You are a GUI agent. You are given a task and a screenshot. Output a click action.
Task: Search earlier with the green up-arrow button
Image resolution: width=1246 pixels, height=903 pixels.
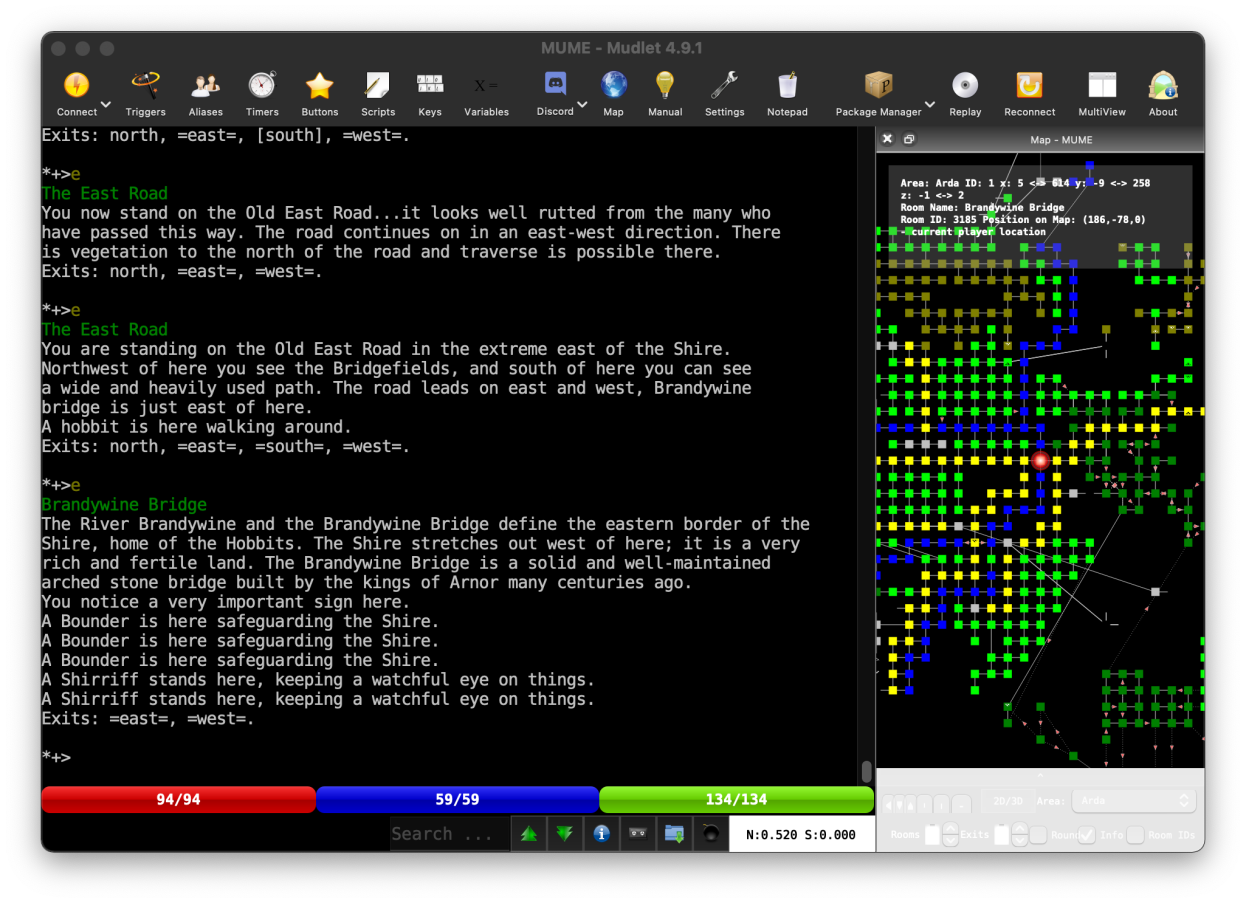[x=529, y=833]
